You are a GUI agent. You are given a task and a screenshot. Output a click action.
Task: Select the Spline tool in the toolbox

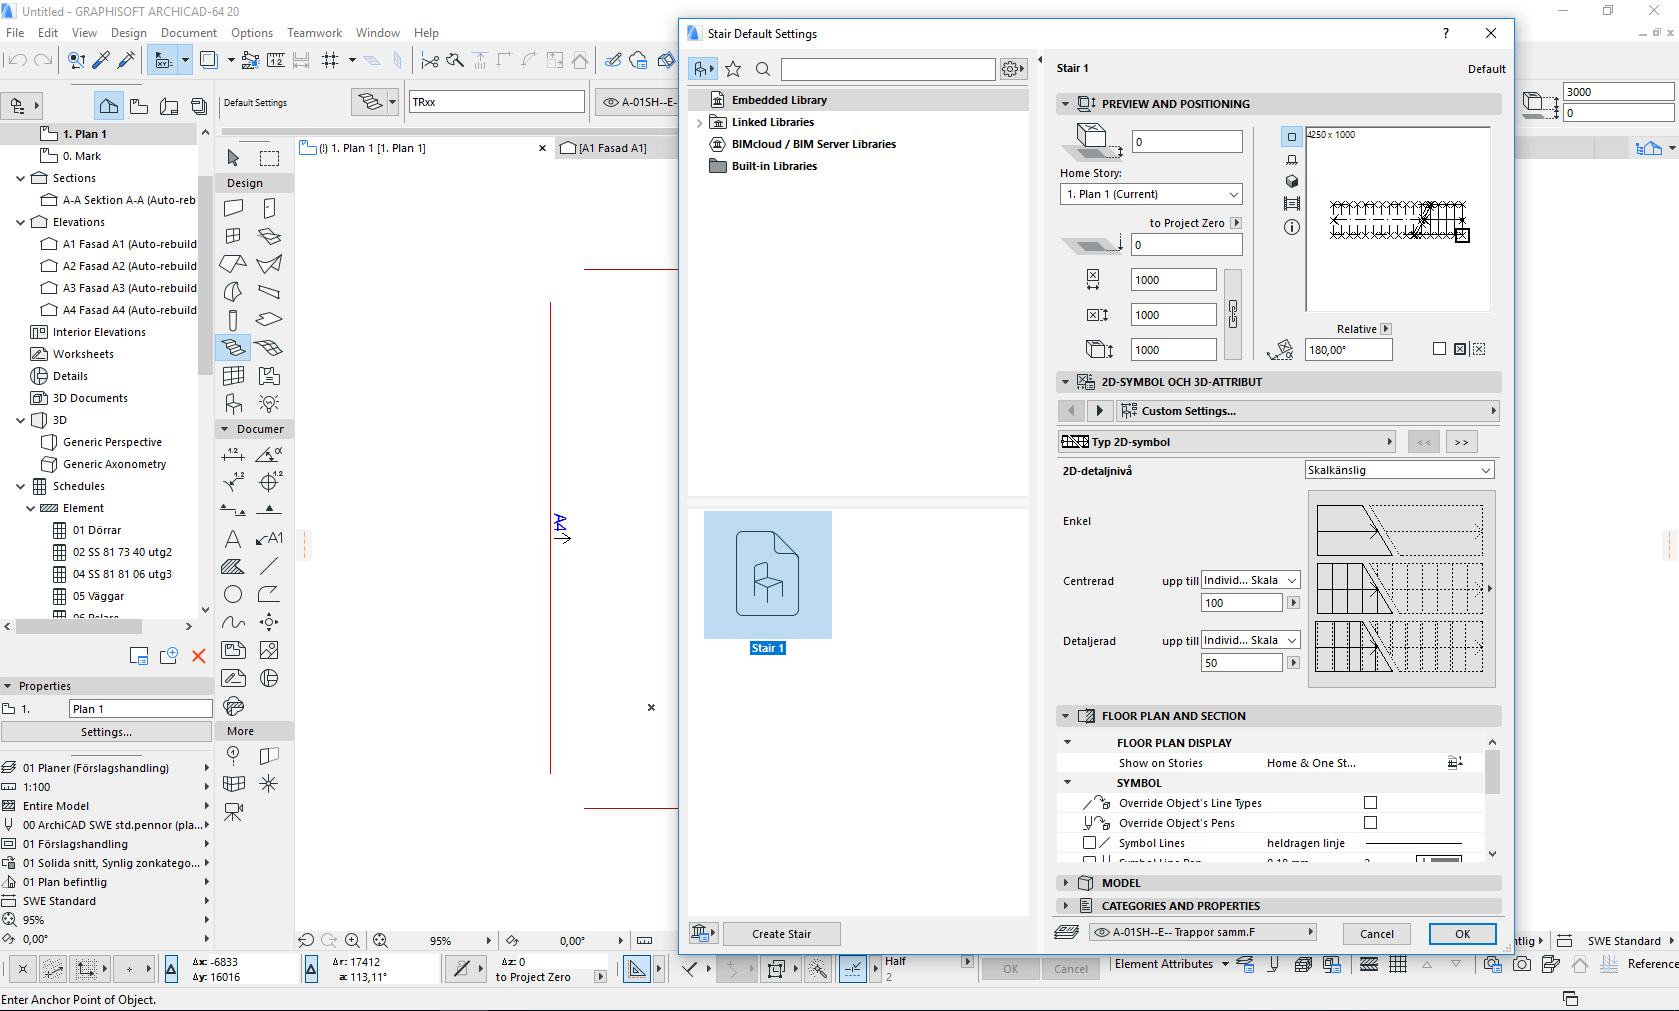[x=233, y=622]
